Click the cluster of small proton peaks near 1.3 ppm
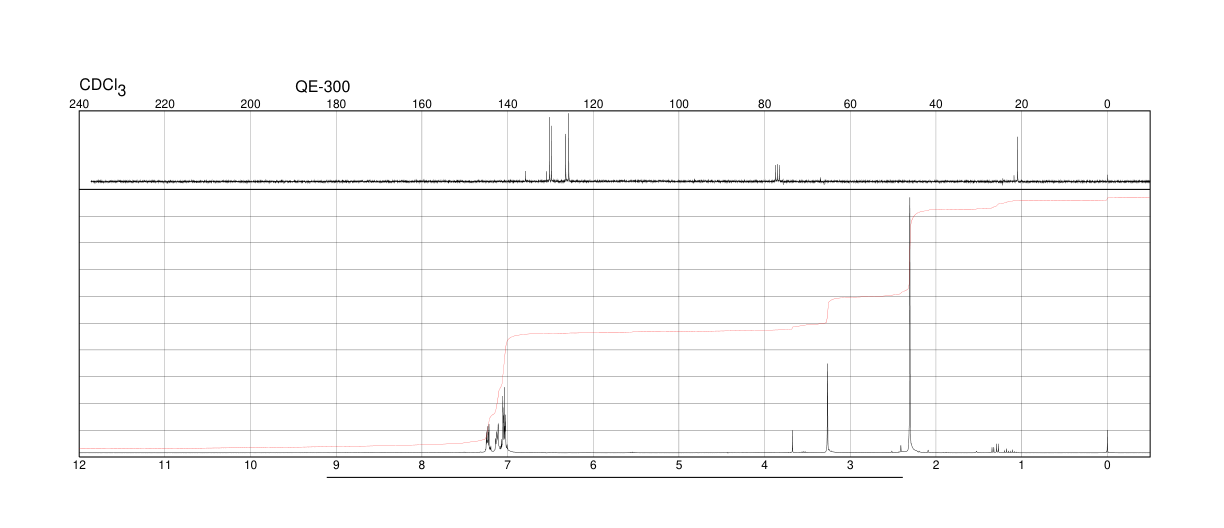The width and height of the screenshot is (1224, 528). (1001, 448)
